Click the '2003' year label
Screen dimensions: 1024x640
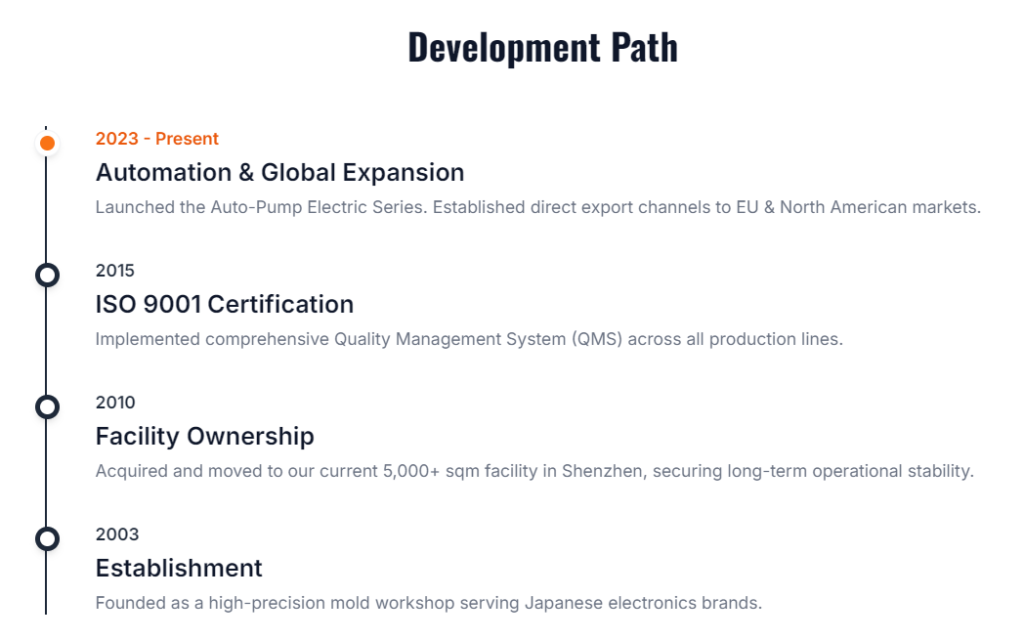(x=117, y=535)
